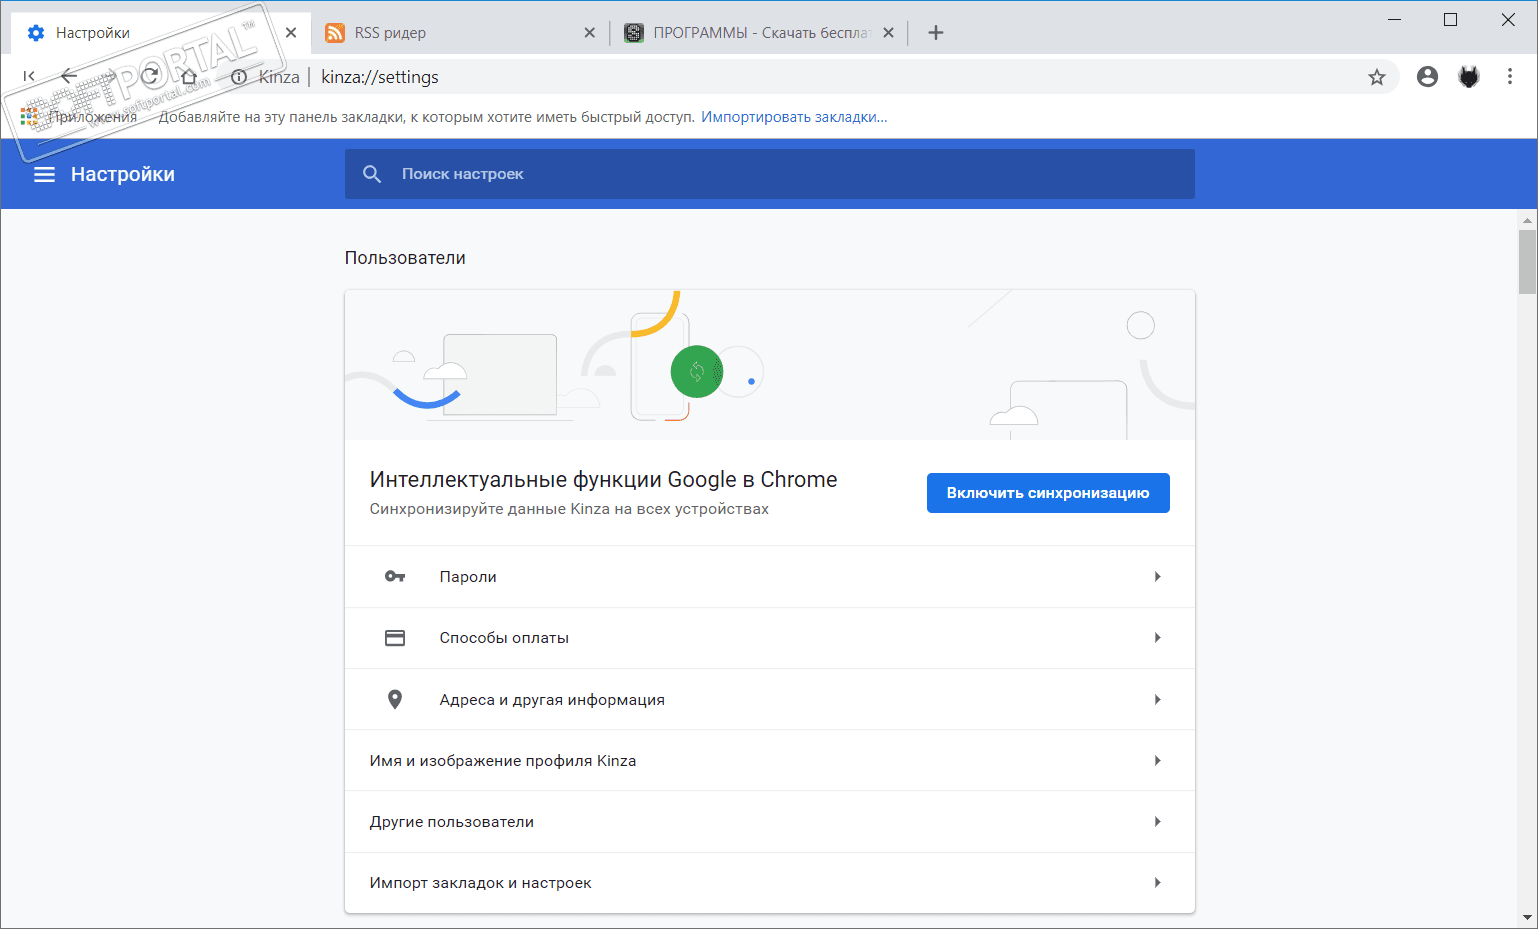The width and height of the screenshot is (1538, 929).
Task: Switch to the Настройки tab
Action: tap(160, 33)
